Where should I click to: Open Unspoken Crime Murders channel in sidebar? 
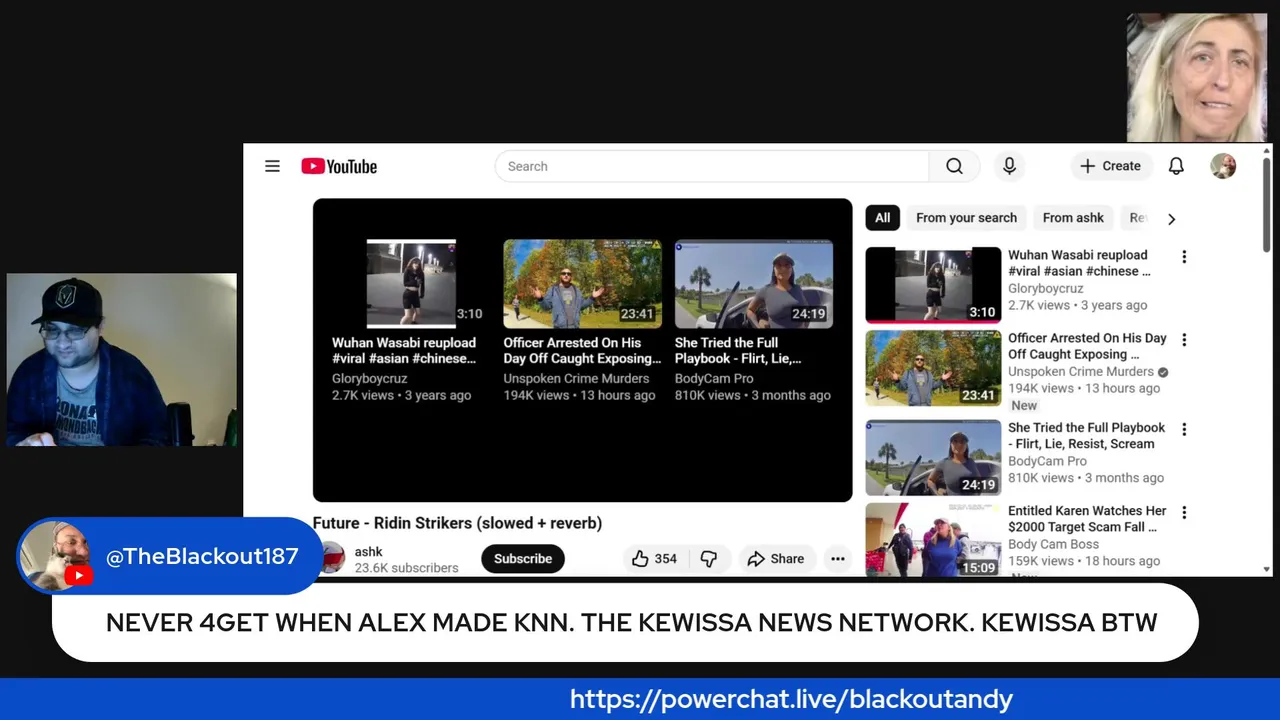[1081, 371]
